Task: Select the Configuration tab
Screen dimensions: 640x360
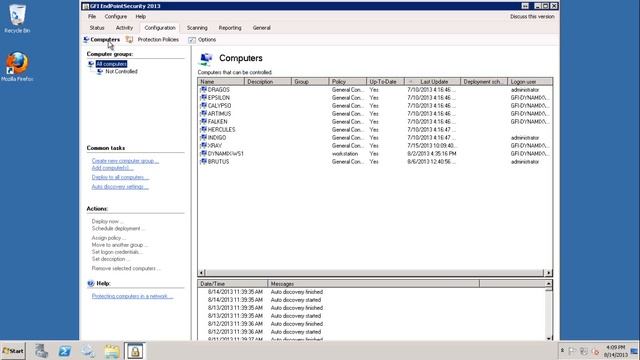Action: point(160,28)
